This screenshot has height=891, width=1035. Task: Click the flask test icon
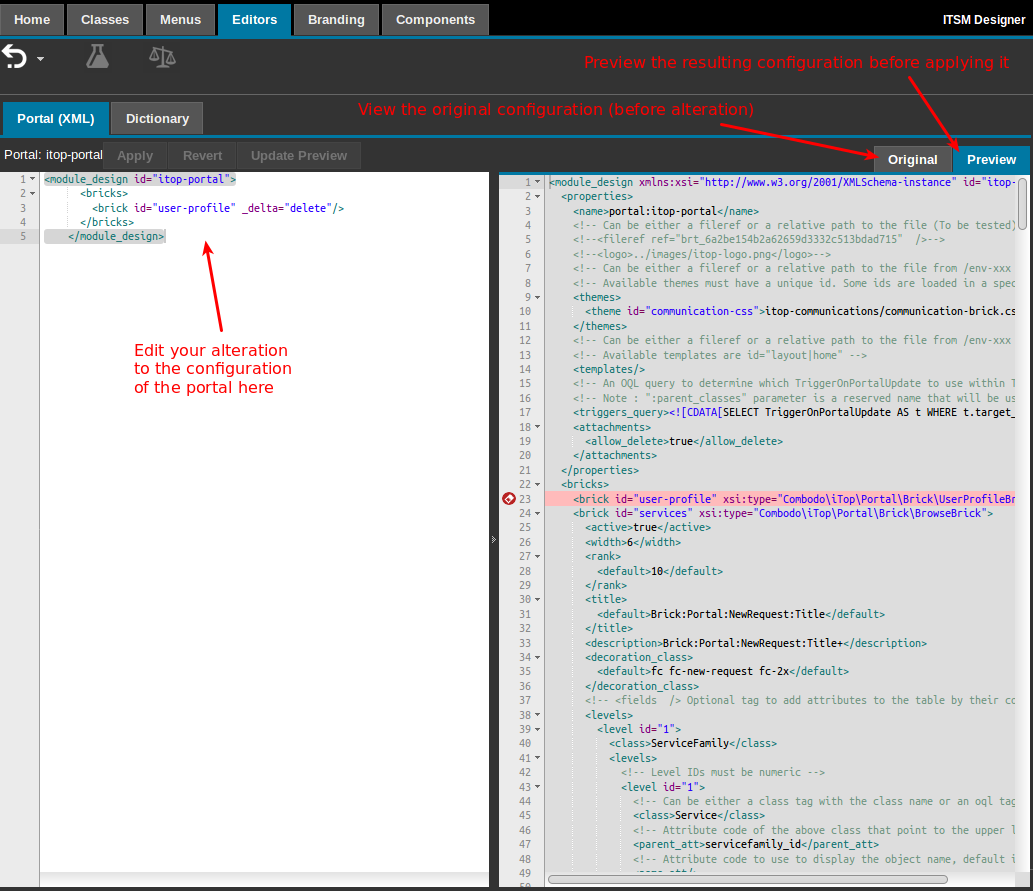(97, 57)
